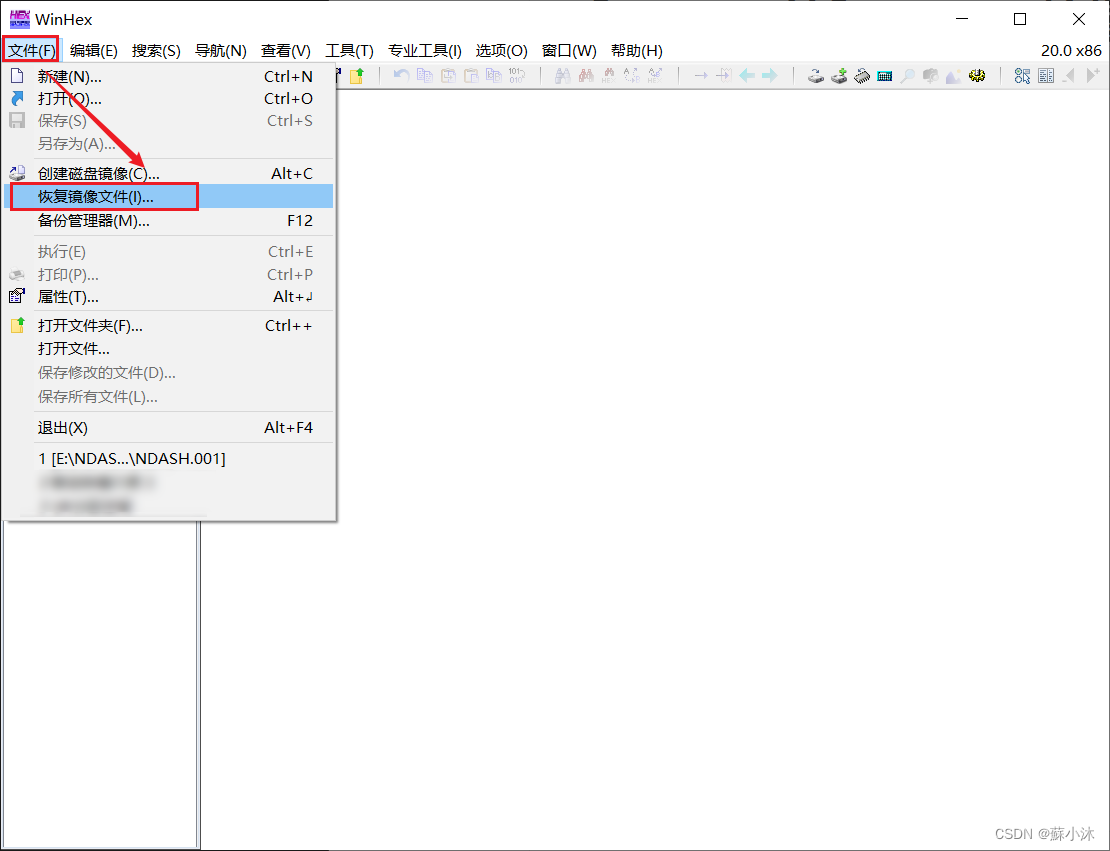Click the undo arrow toolbar icon
The width and height of the screenshot is (1110, 851).
(x=401, y=75)
